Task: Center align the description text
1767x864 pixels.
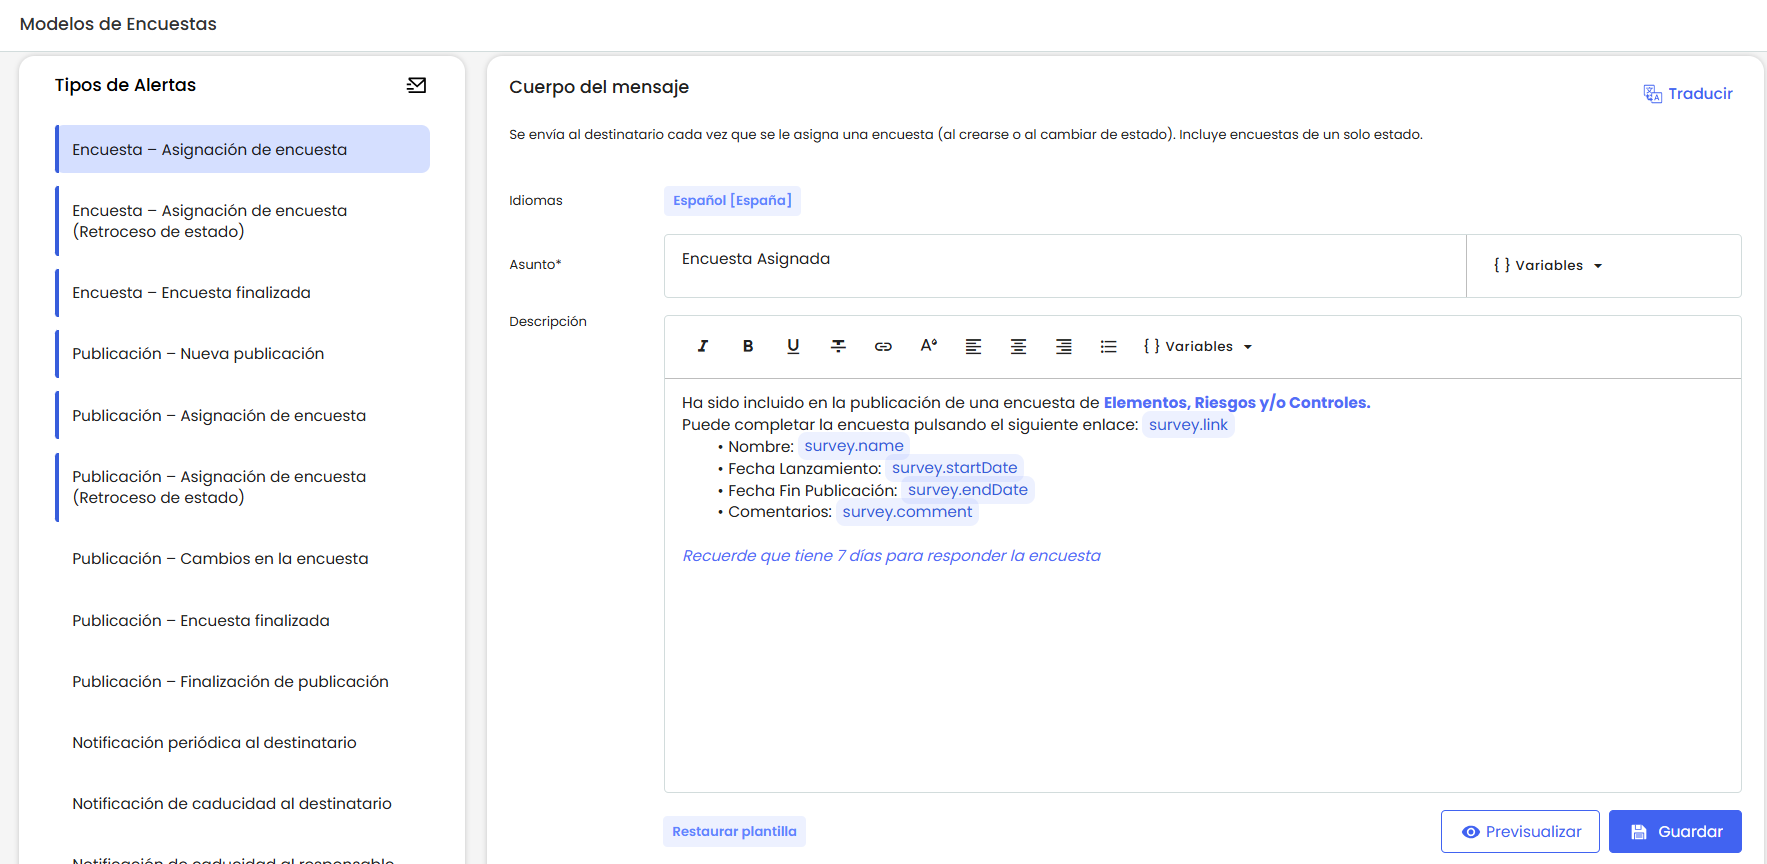Action: coord(1018,346)
